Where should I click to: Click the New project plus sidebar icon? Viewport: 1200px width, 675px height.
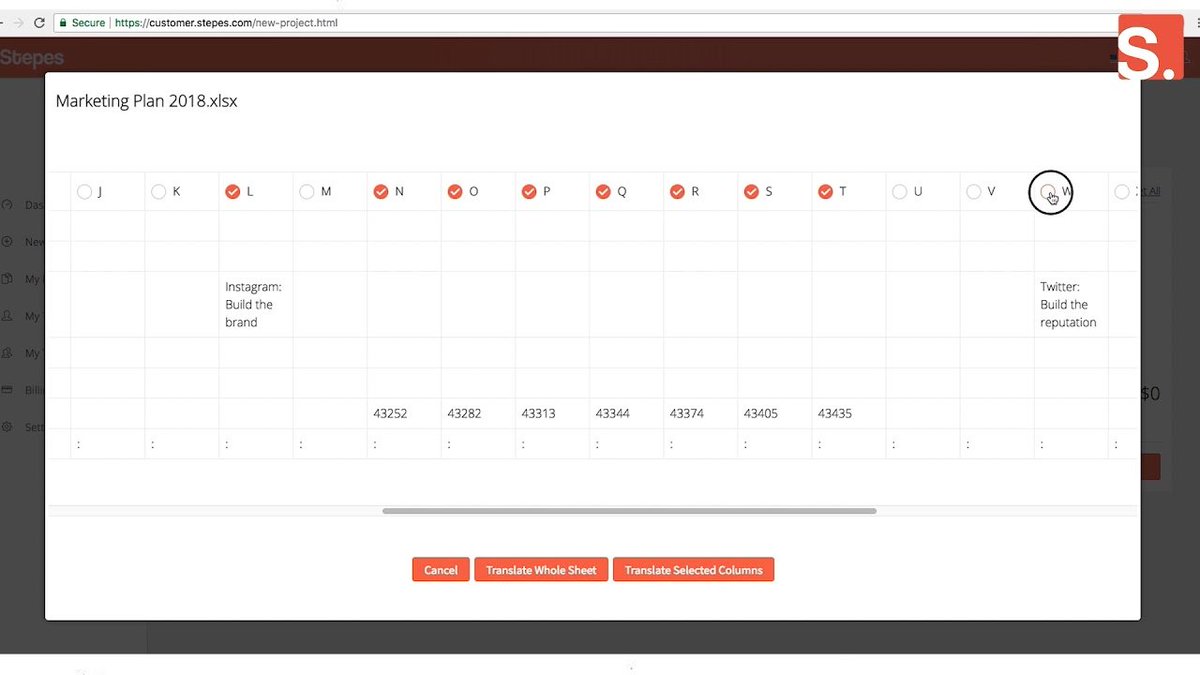tap(7, 242)
